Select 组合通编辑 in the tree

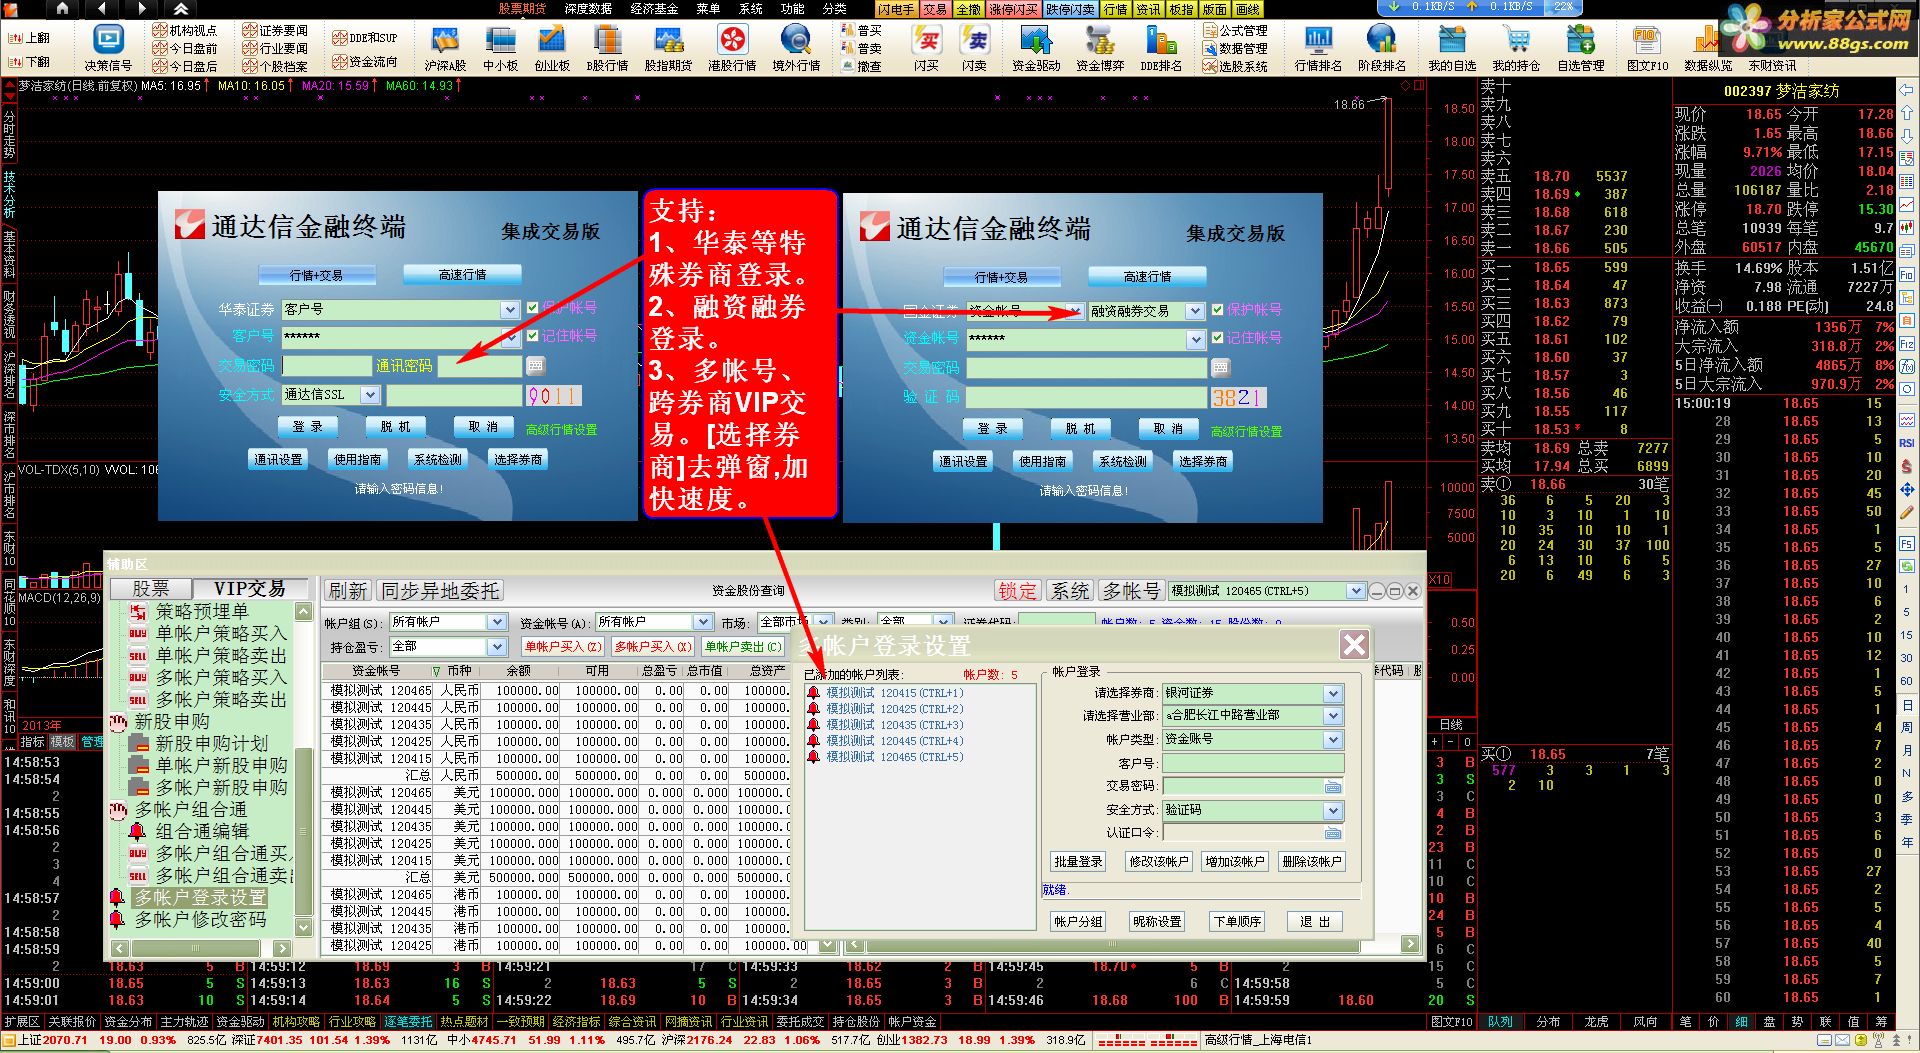click(202, 831)
